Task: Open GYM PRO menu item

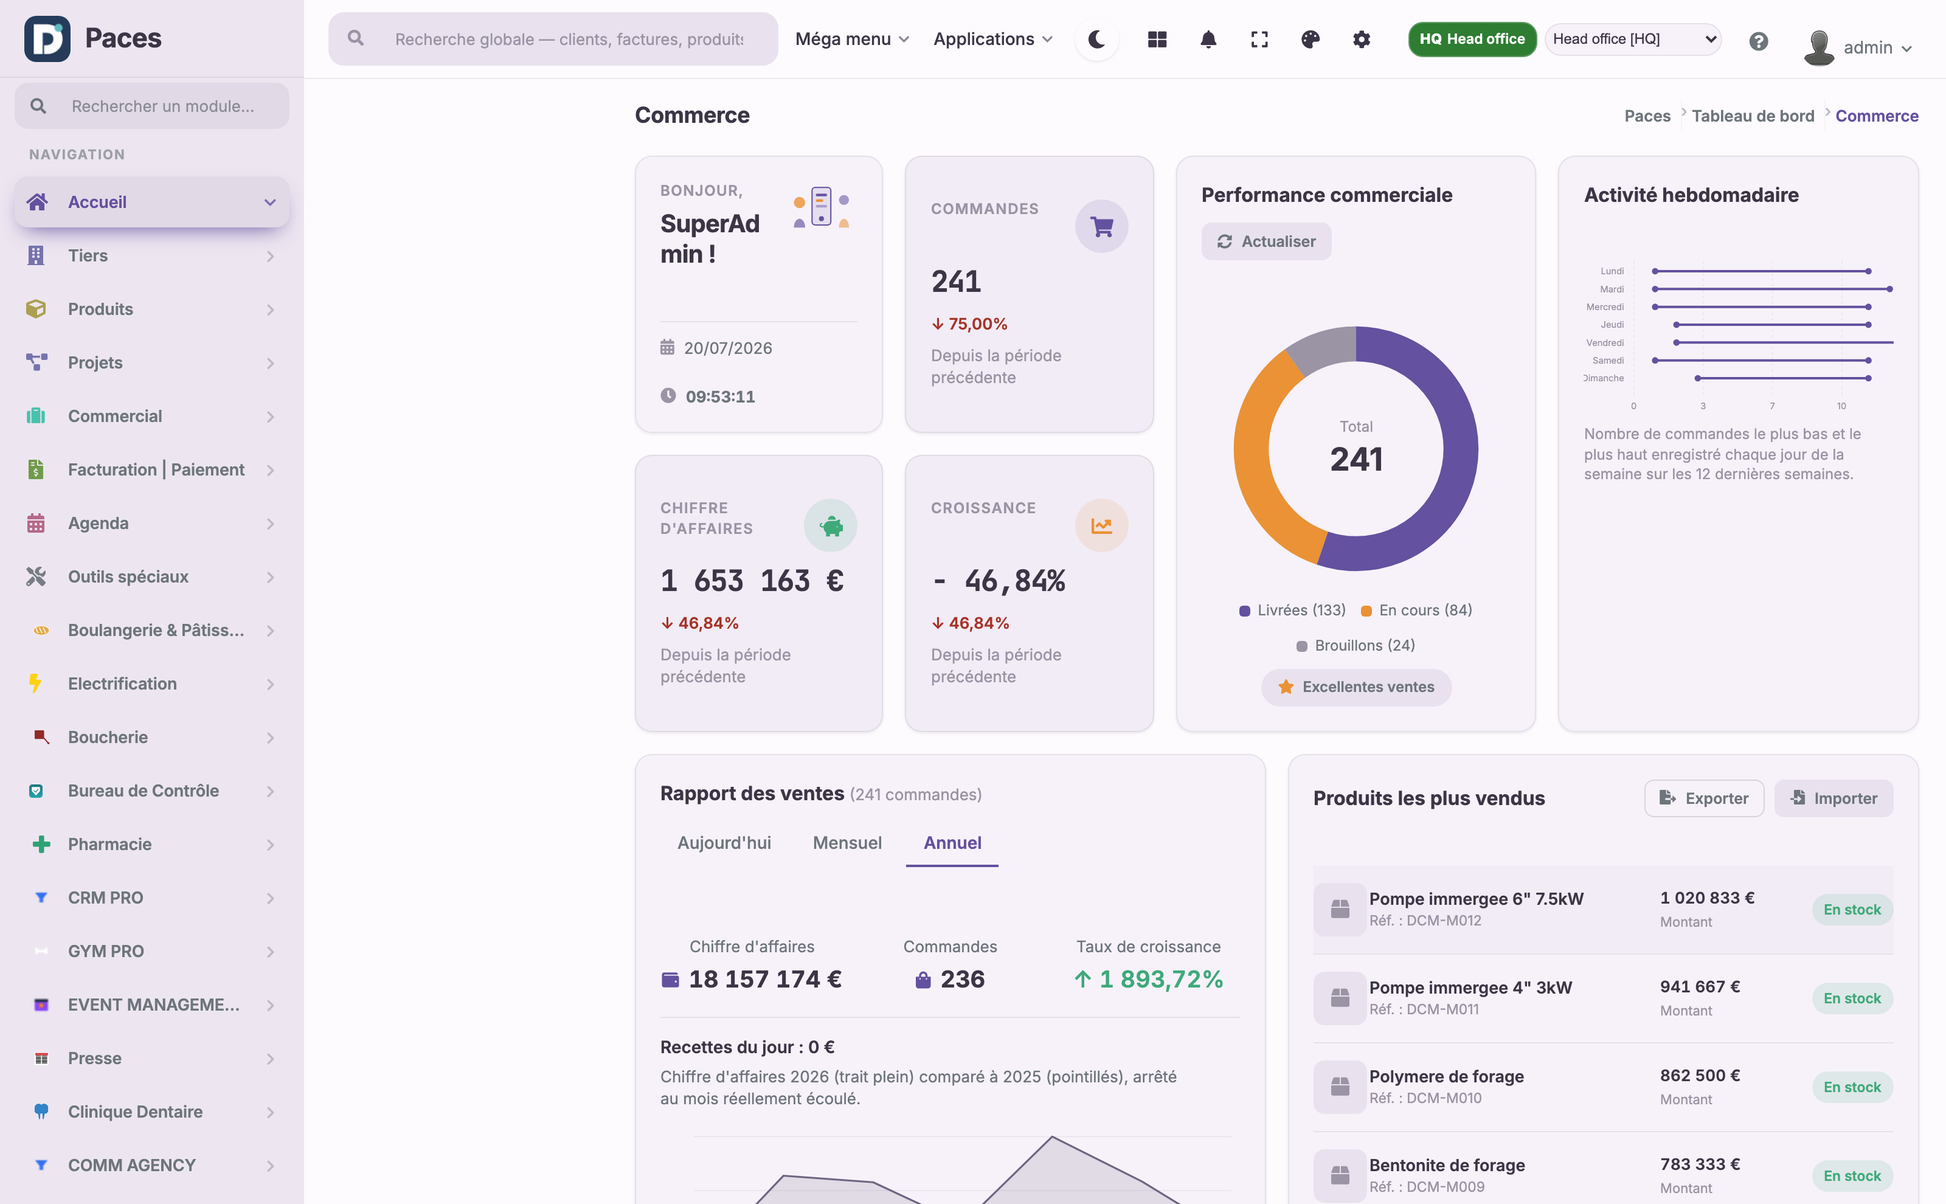Action: coord(152,951)
